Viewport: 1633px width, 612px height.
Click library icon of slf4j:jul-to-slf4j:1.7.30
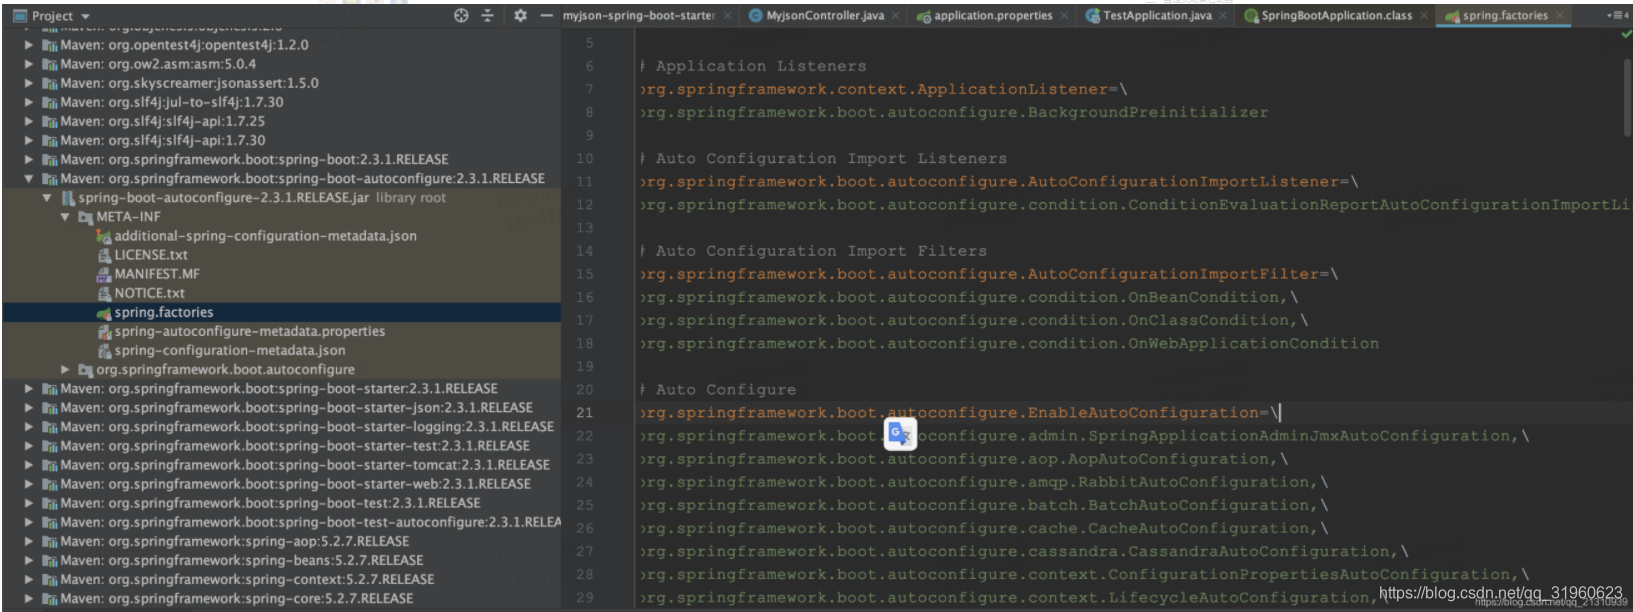[49, 102]
